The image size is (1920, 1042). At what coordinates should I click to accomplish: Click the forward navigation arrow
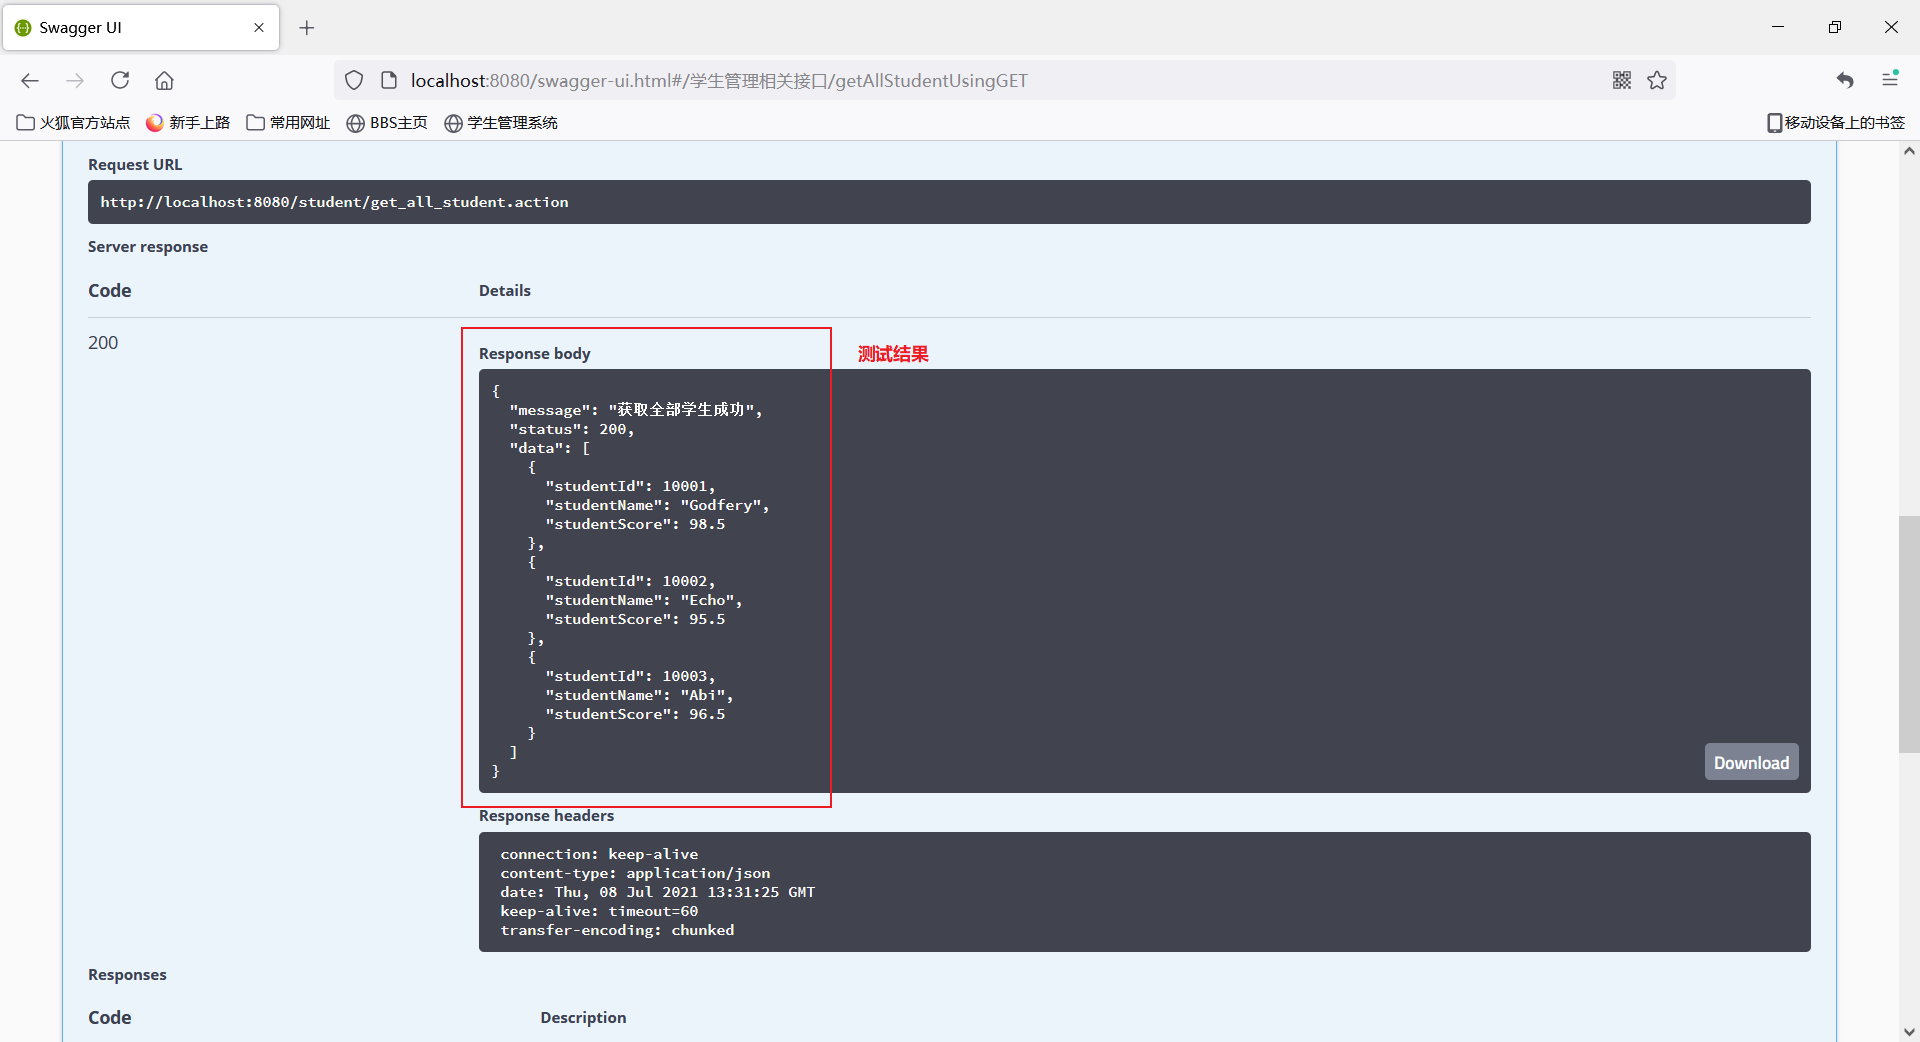coord(75,81)
